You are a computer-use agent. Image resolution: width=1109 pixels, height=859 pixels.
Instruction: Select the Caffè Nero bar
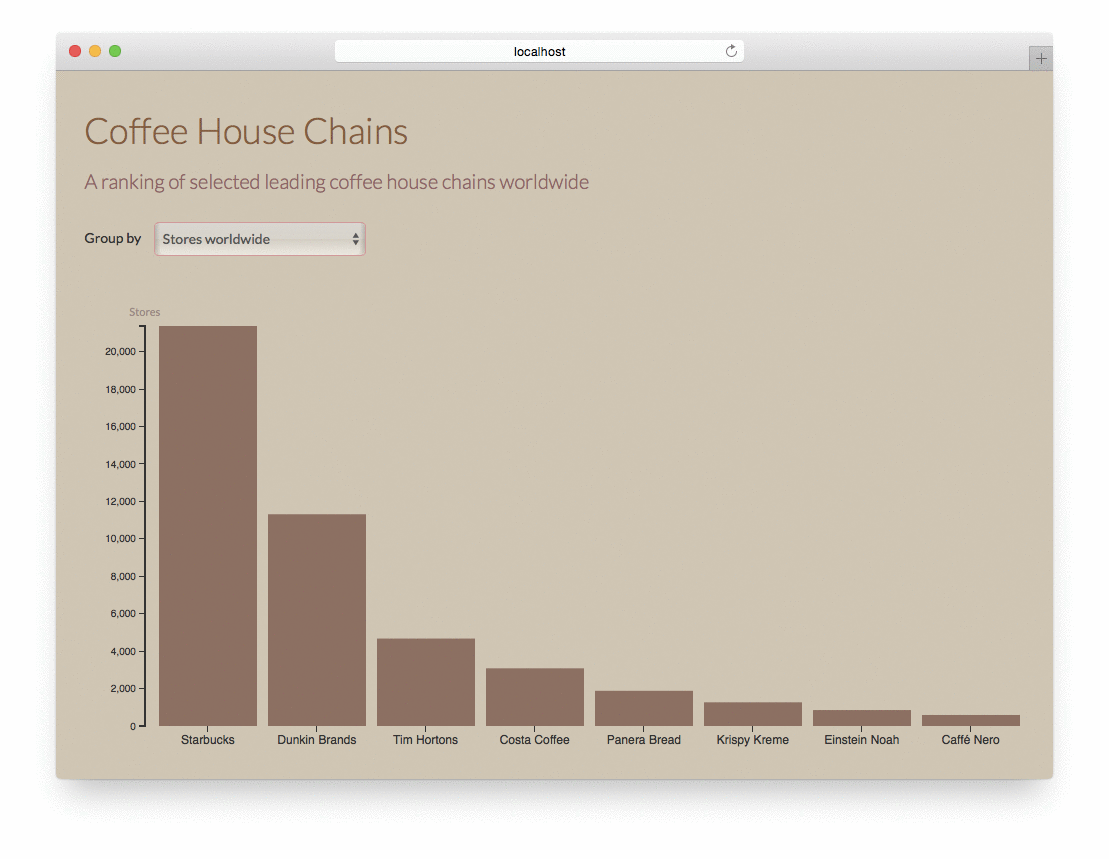pos(970,720)
